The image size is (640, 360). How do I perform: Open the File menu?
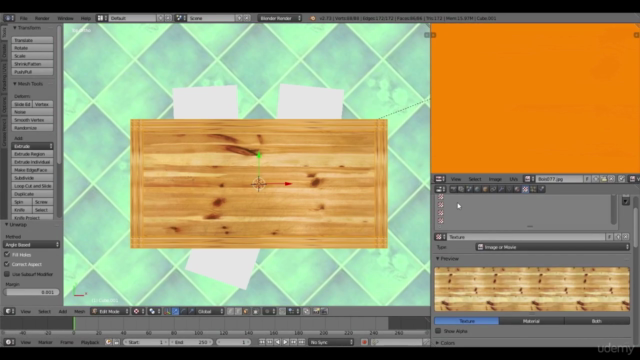23,18
